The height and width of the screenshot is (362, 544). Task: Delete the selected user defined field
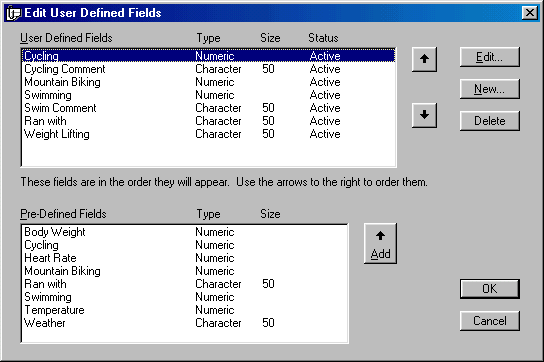(490, 121)
